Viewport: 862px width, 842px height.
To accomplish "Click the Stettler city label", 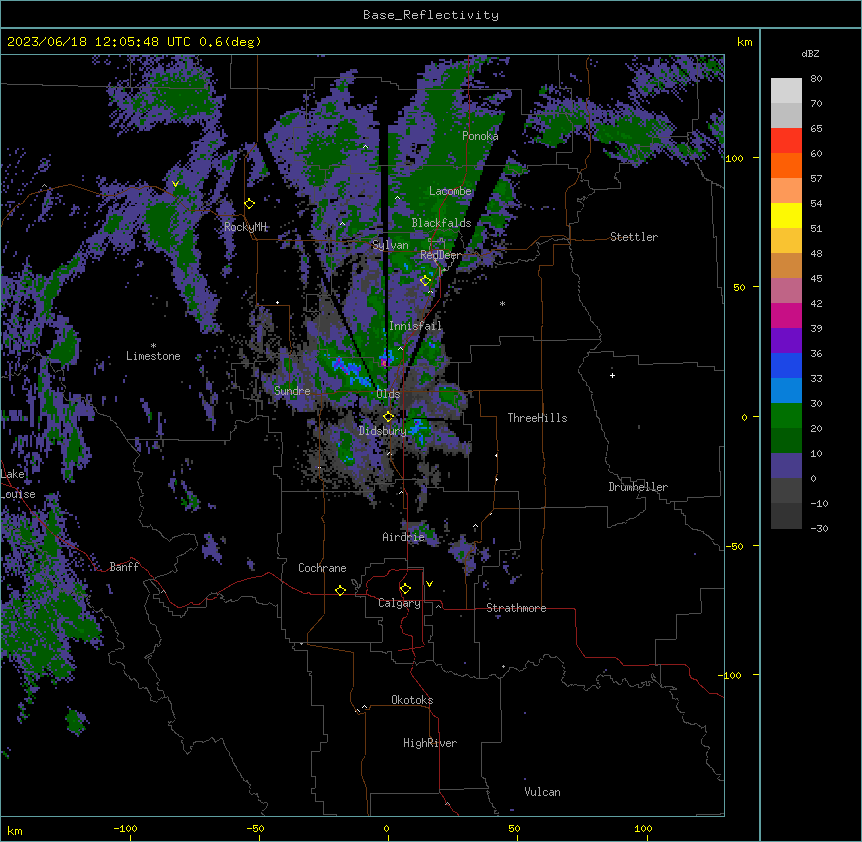I will coord(634,237).
